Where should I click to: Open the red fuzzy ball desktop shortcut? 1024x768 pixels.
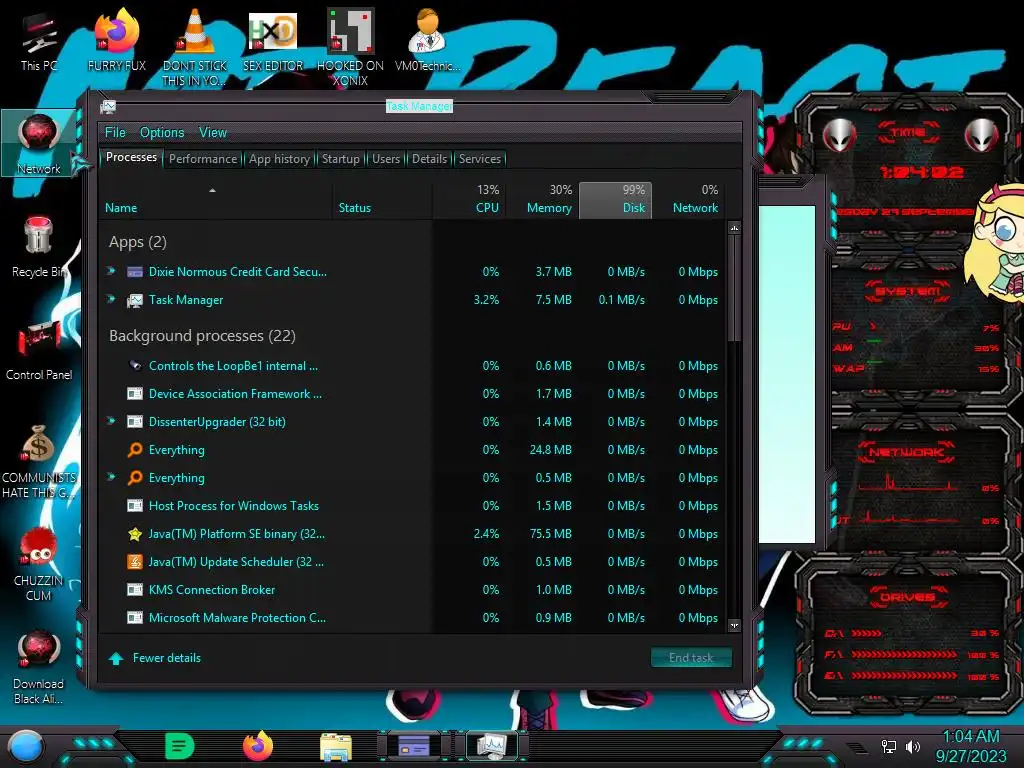(x=39, y=564)
